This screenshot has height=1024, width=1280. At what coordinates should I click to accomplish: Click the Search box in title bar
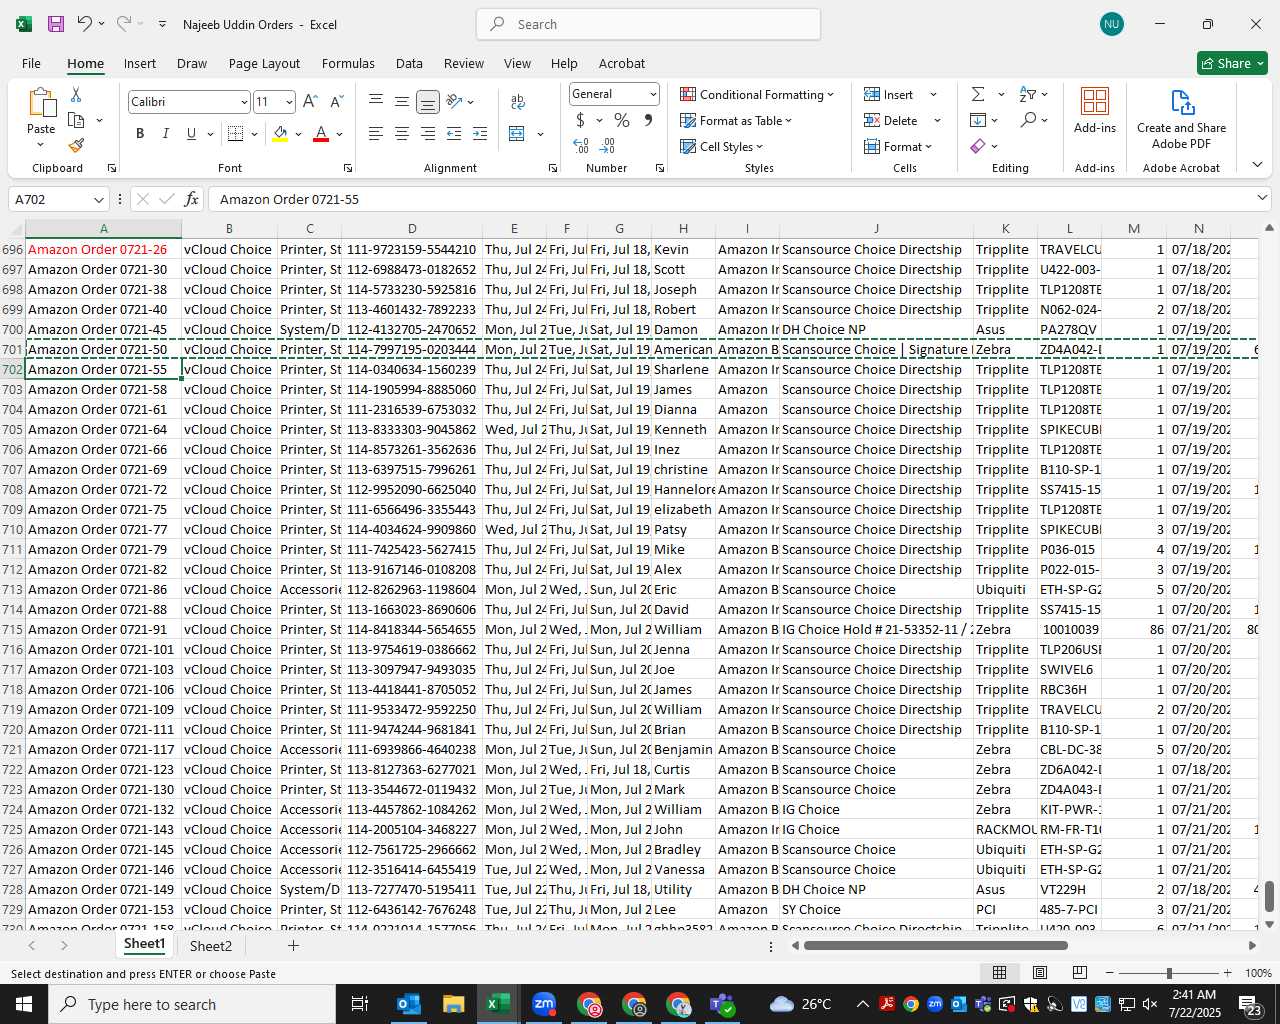coord(648,24)
